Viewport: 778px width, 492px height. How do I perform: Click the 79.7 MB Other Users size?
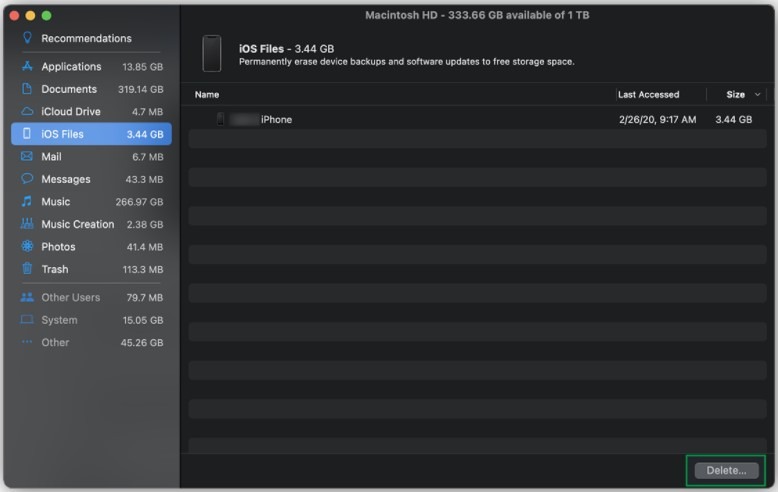[x=145, y=298]
